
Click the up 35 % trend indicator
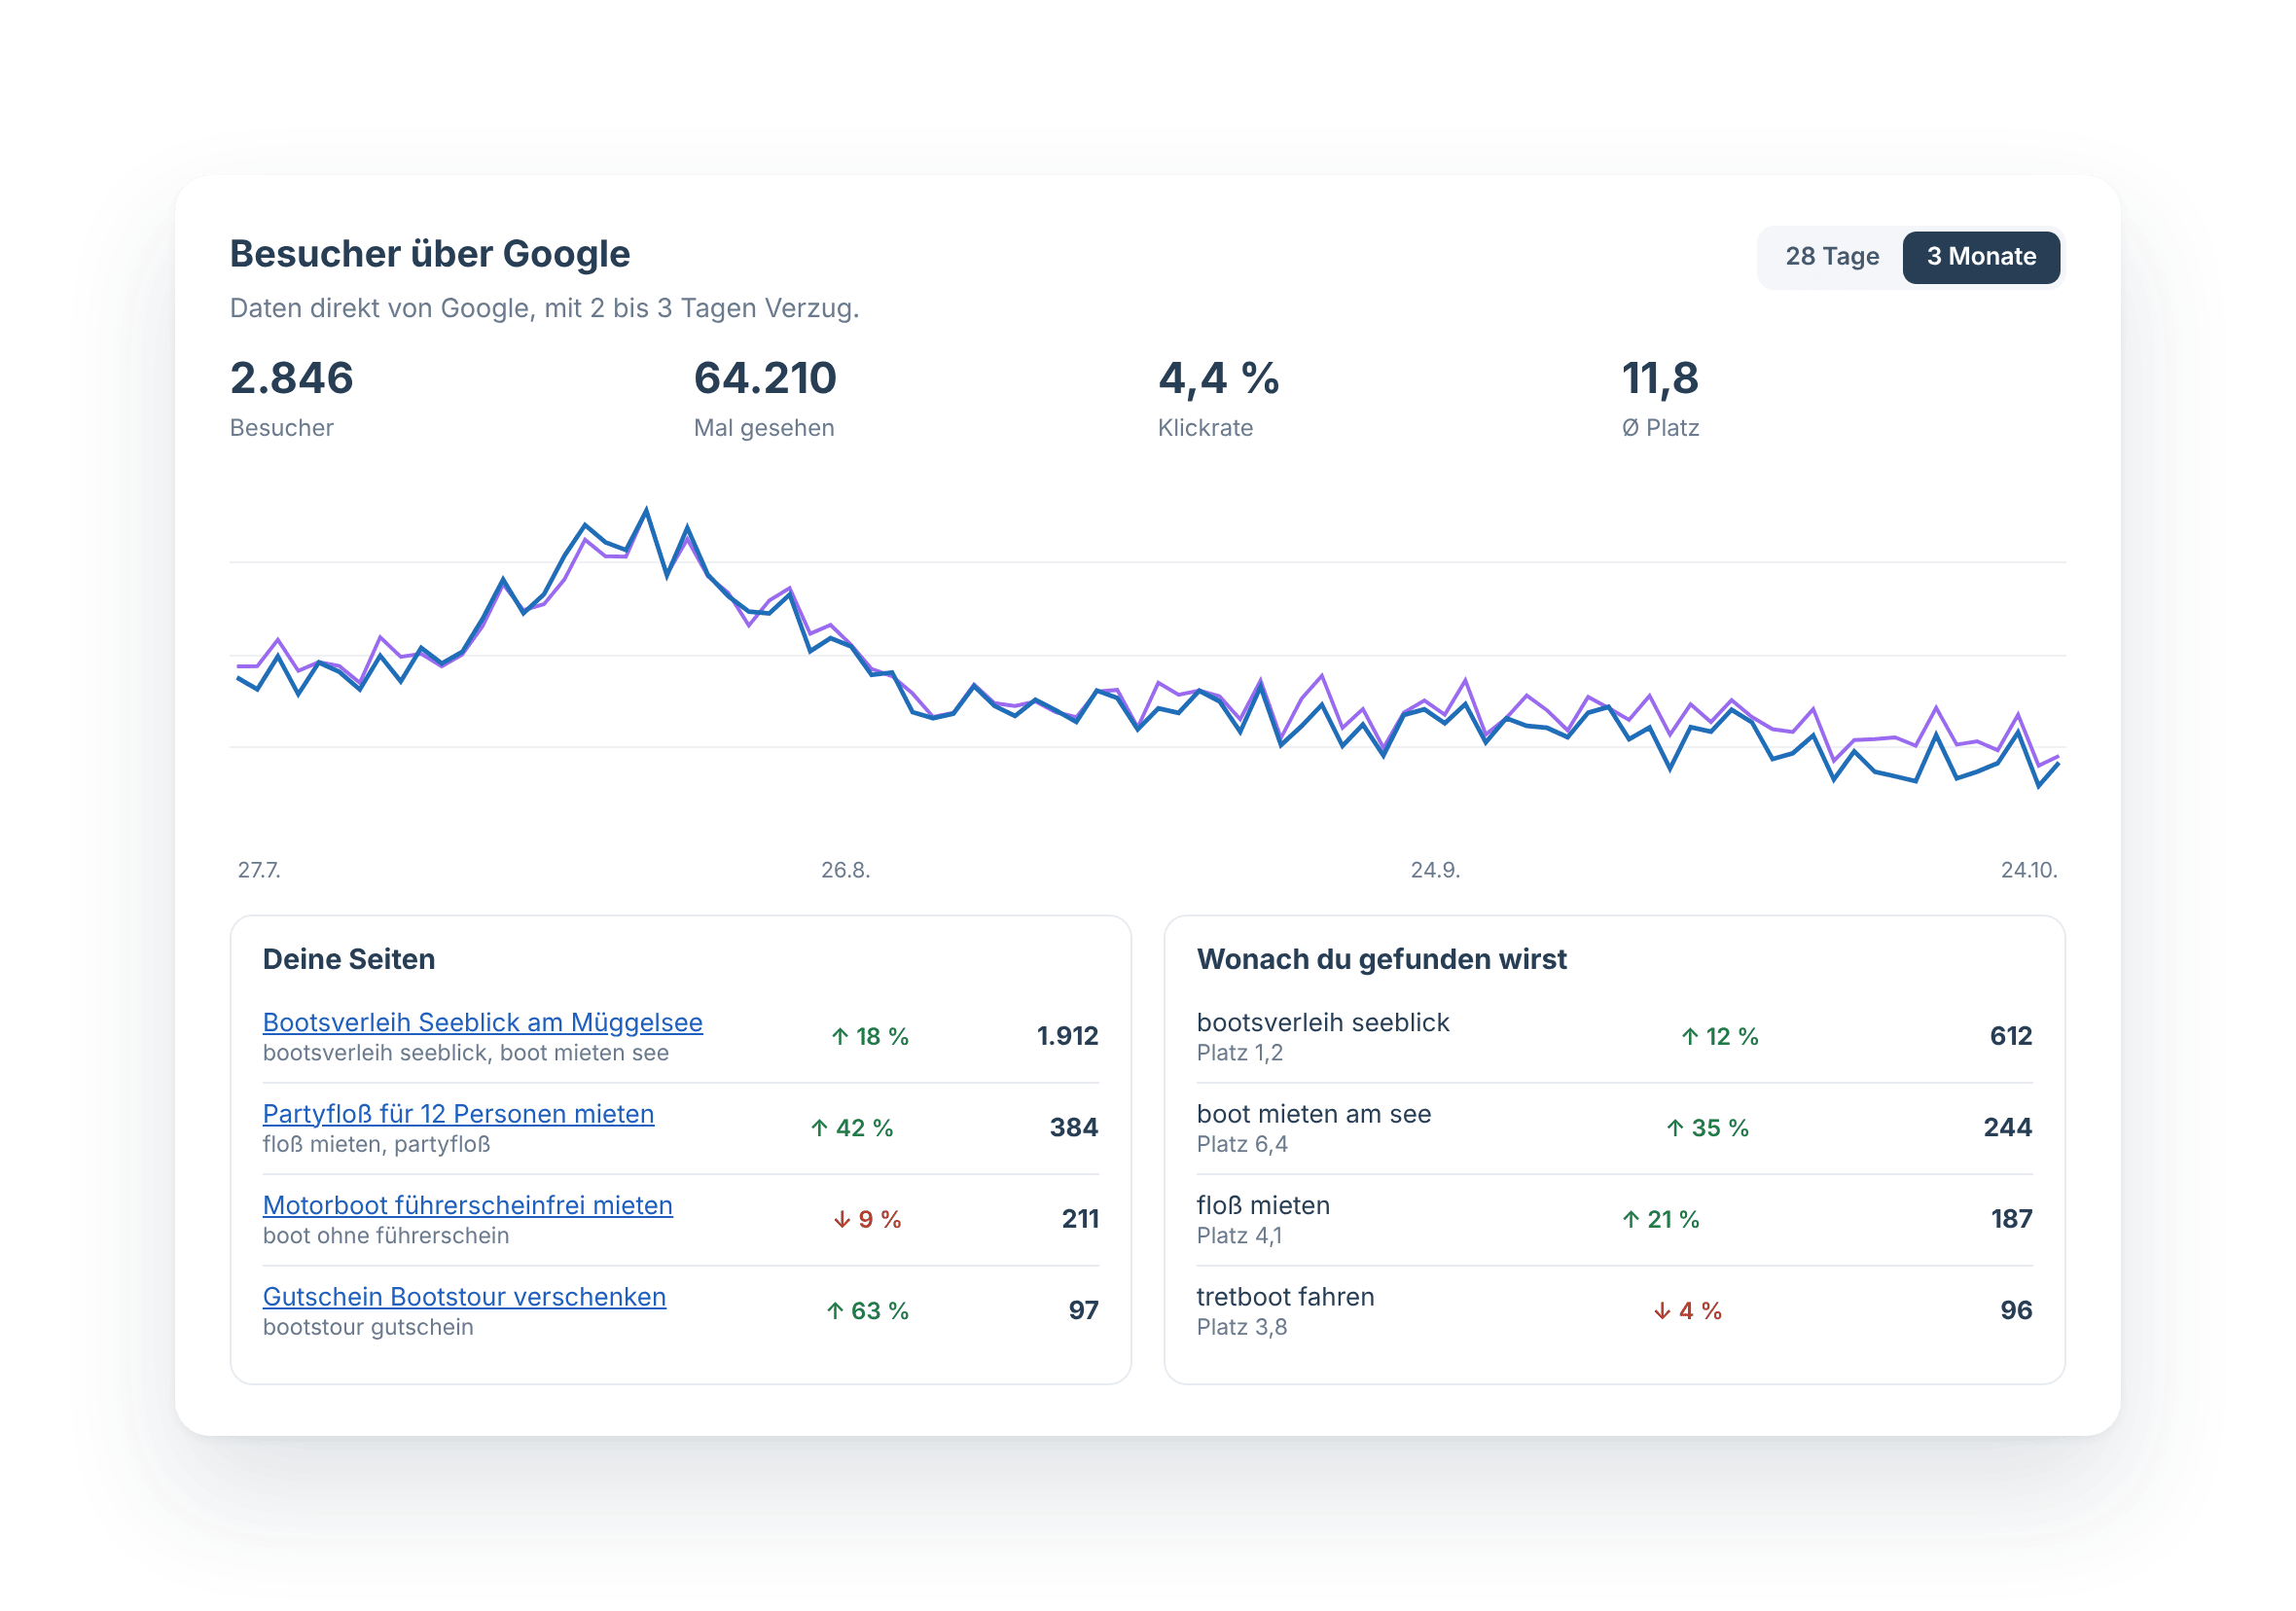tap(1707, 1127)
